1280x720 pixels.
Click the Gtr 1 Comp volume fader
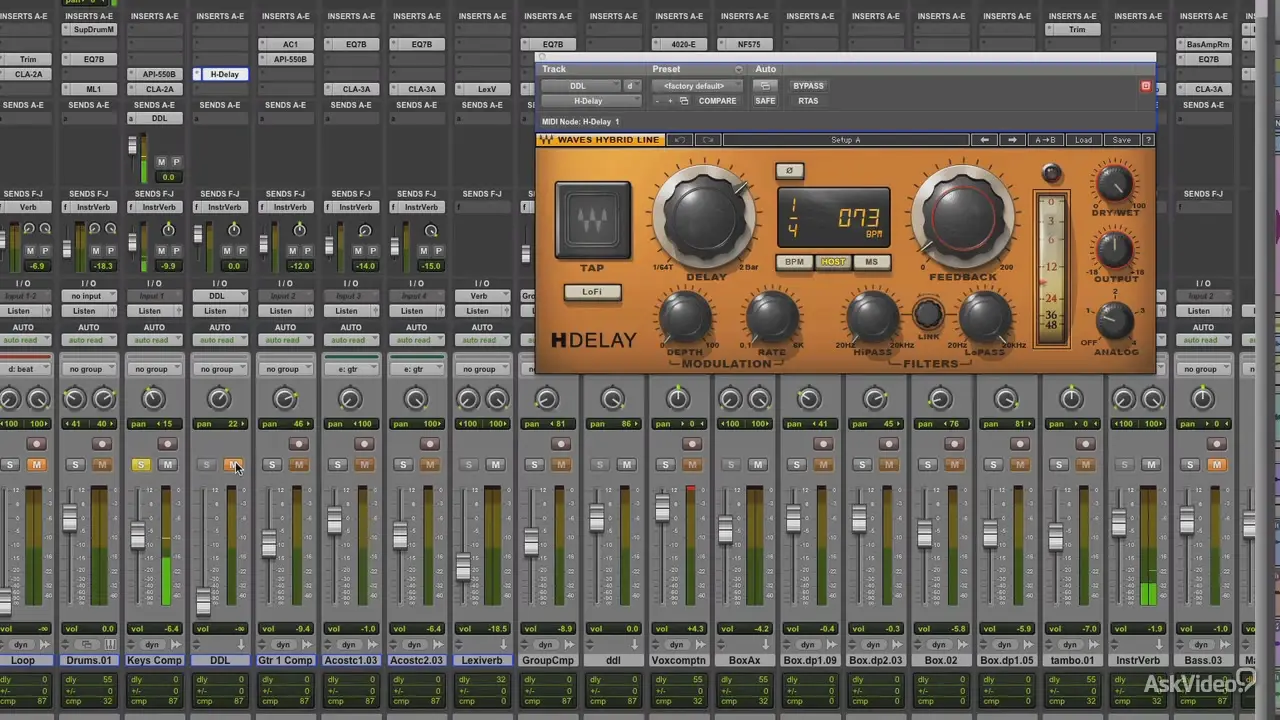(x=268, y=544)
